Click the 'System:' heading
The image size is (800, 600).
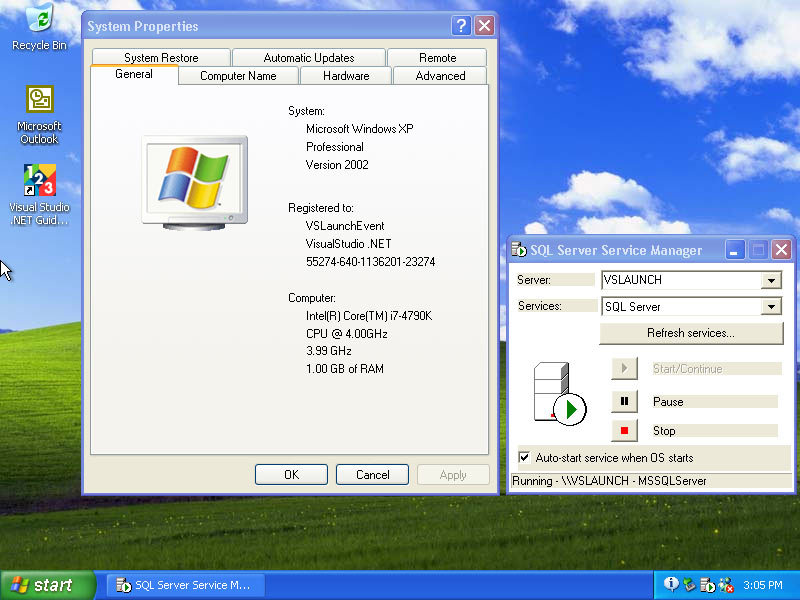(x=306, y=111)
